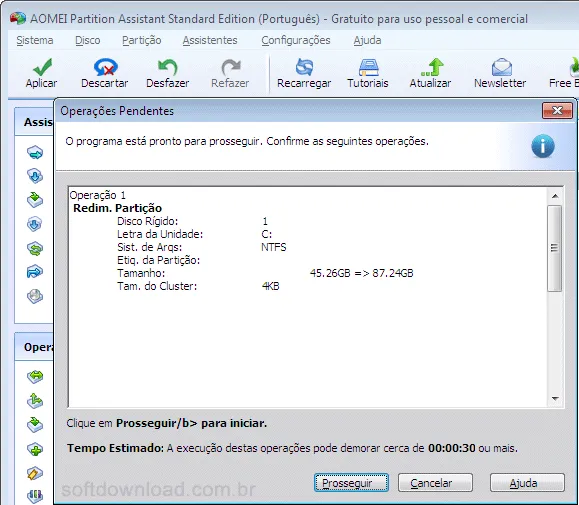Click the '45.26GB => 87.24GB' size value
Viewport: 579px width, 505px height.
click(362, 273)
